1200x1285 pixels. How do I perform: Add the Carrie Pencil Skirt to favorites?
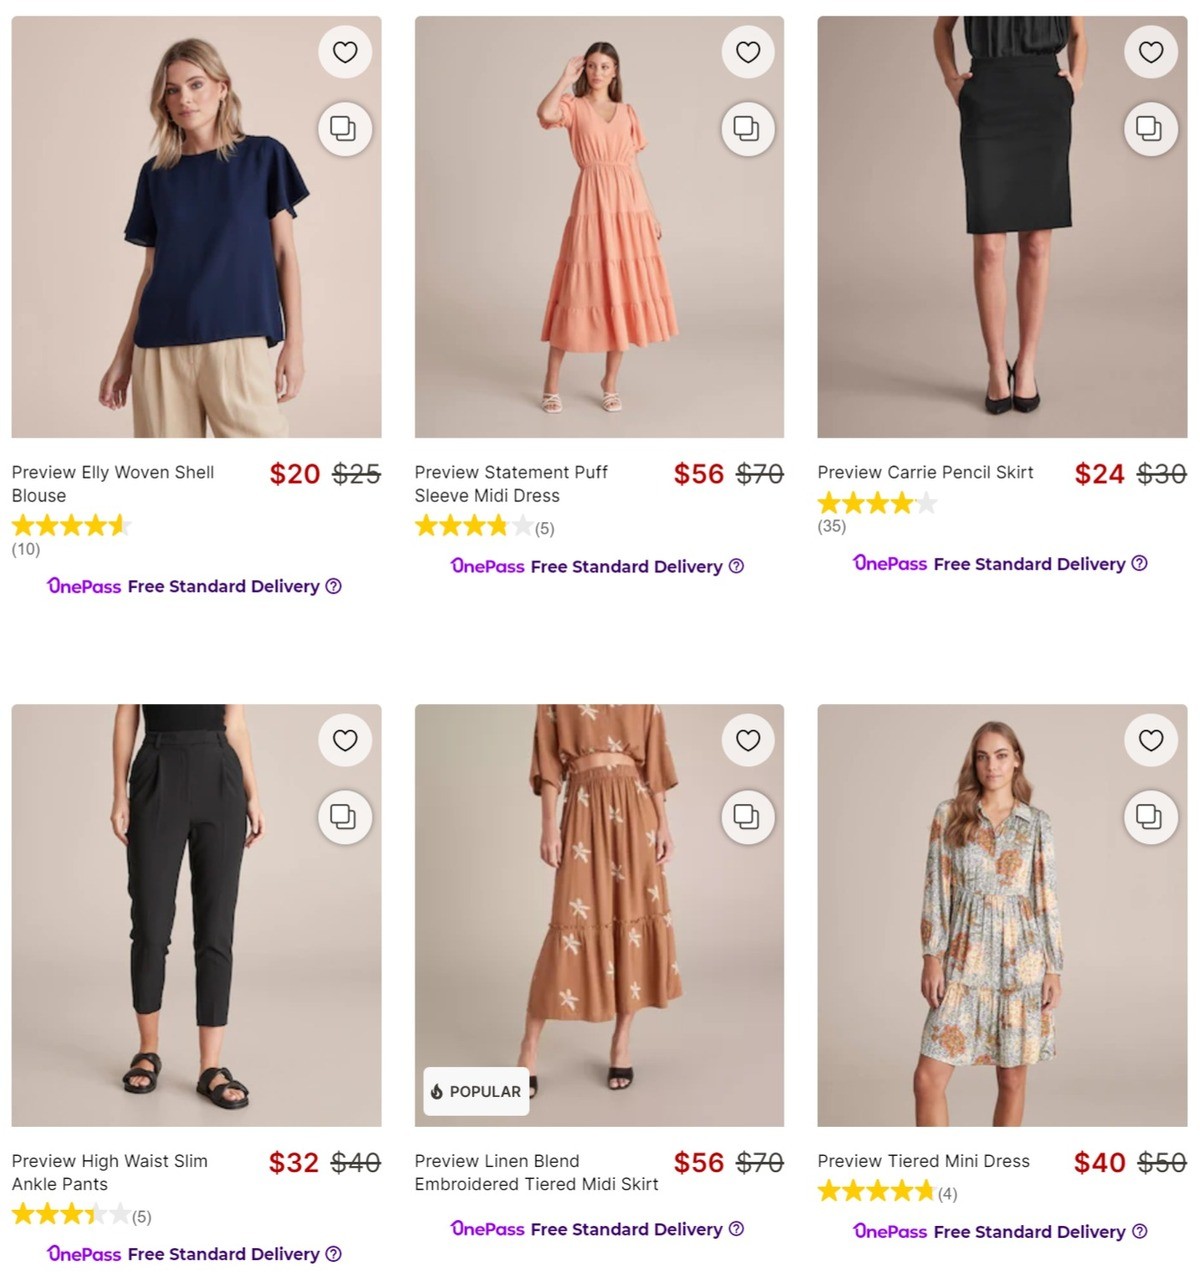pyautogui.click(x=1151, y=52)
